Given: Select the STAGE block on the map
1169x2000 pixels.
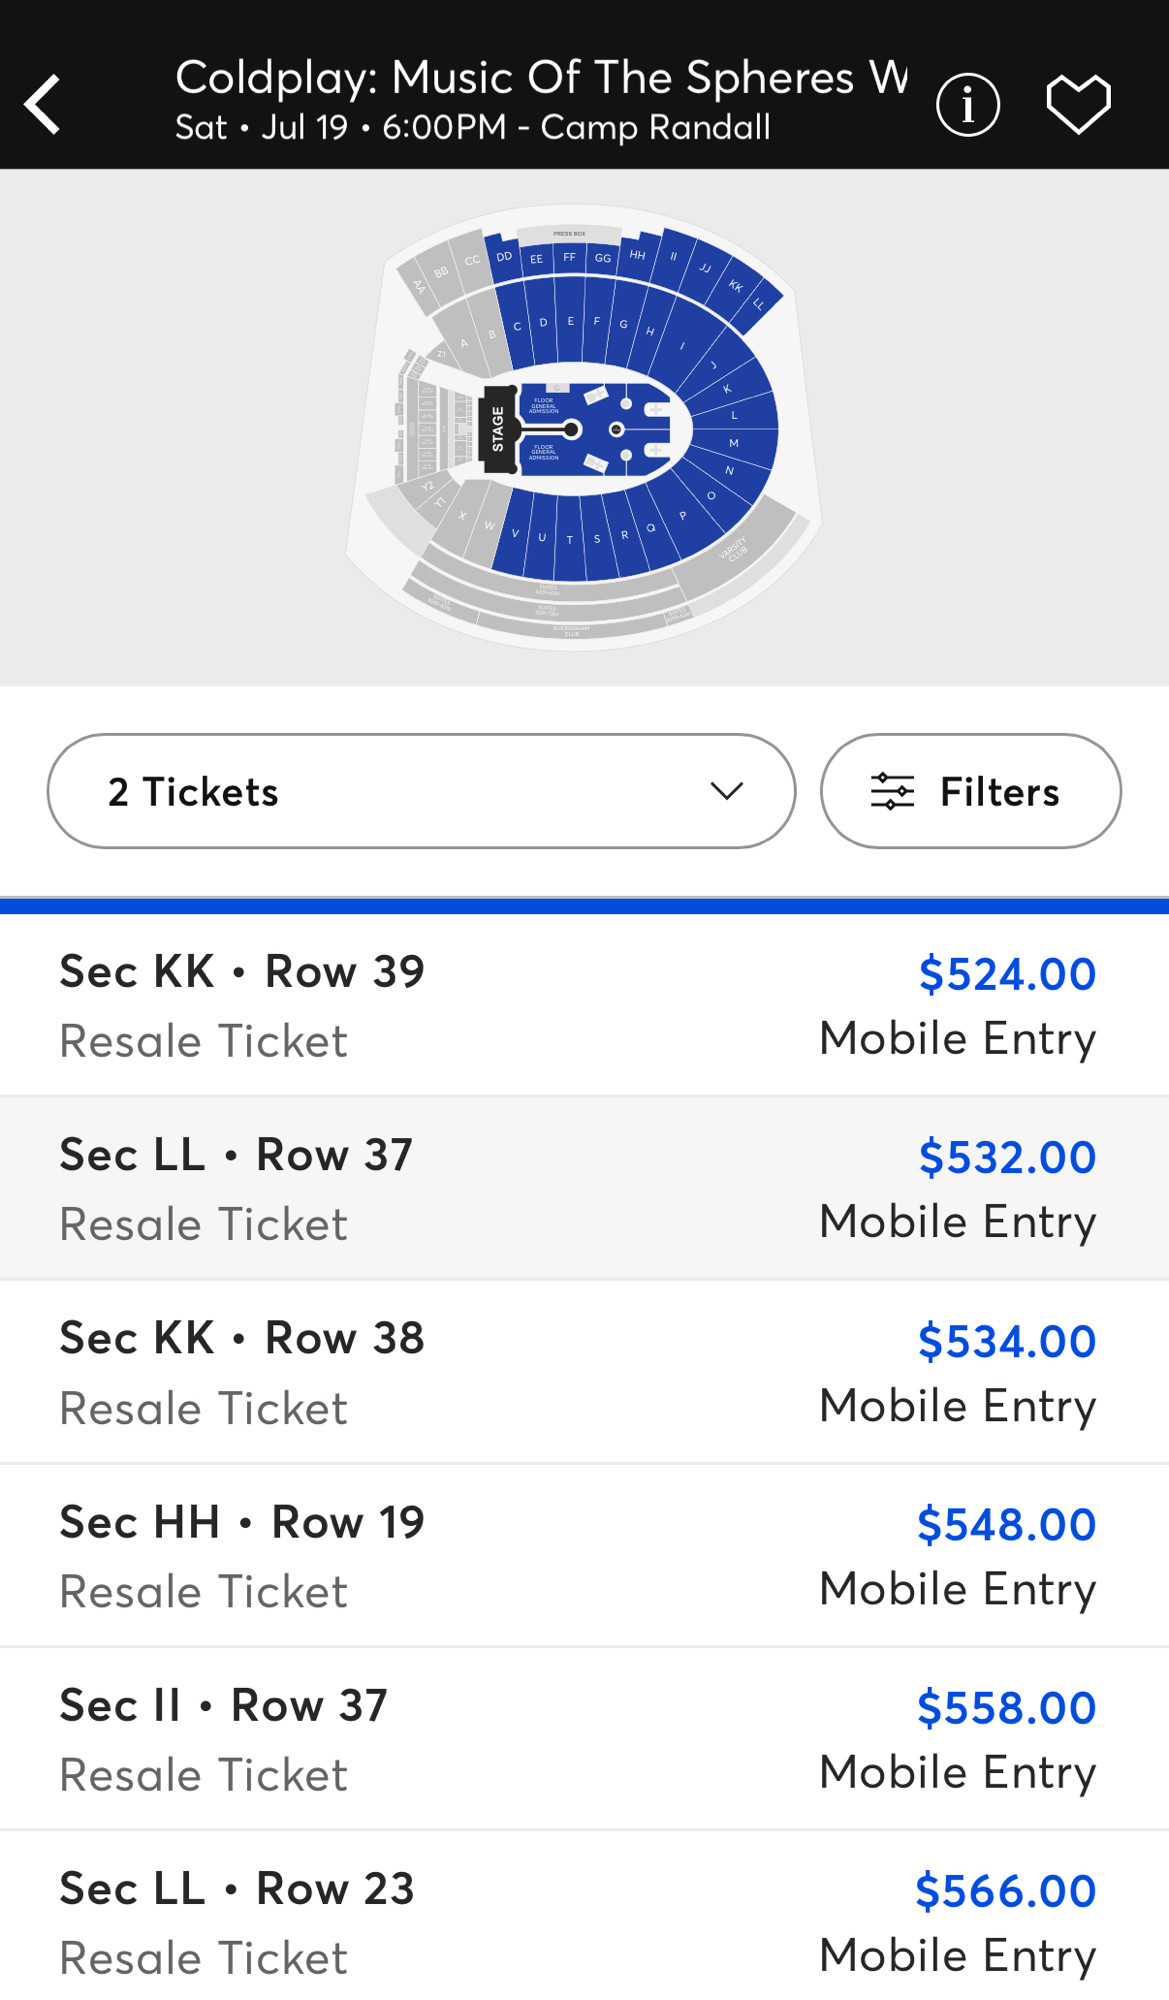Looking at the screenshot, I should 498,429.
